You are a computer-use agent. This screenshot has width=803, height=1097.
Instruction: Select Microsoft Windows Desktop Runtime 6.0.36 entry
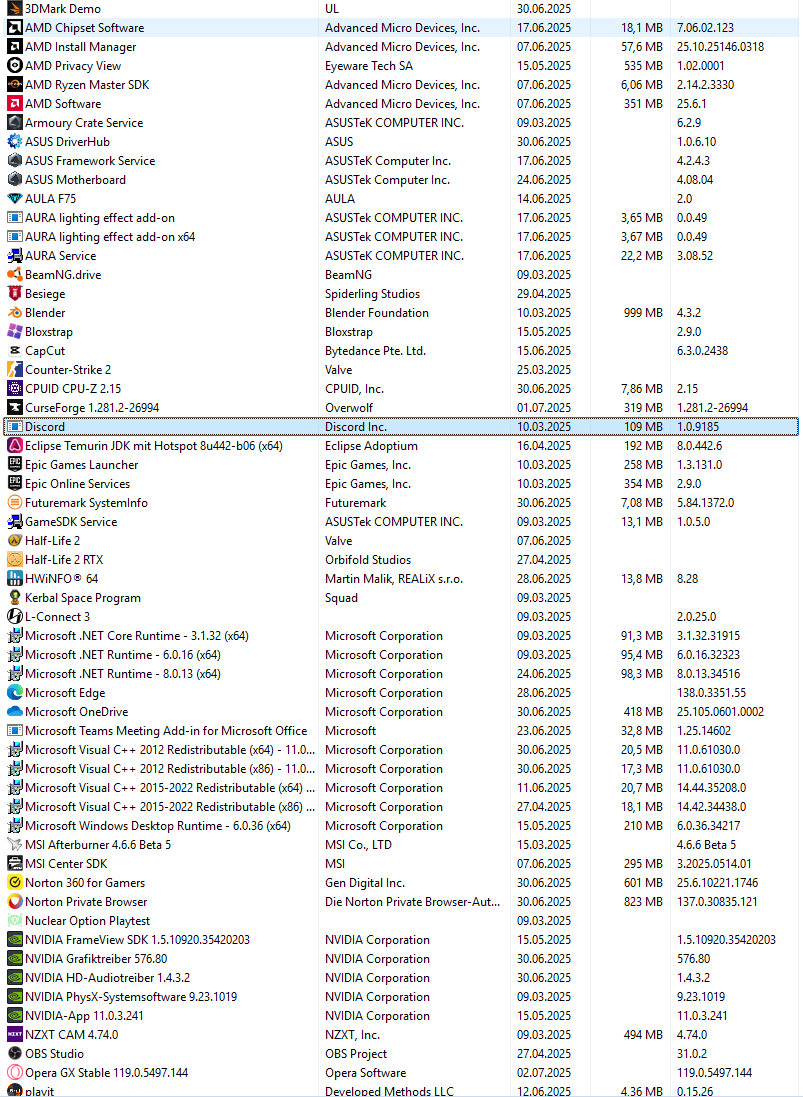tap(157, 826)
